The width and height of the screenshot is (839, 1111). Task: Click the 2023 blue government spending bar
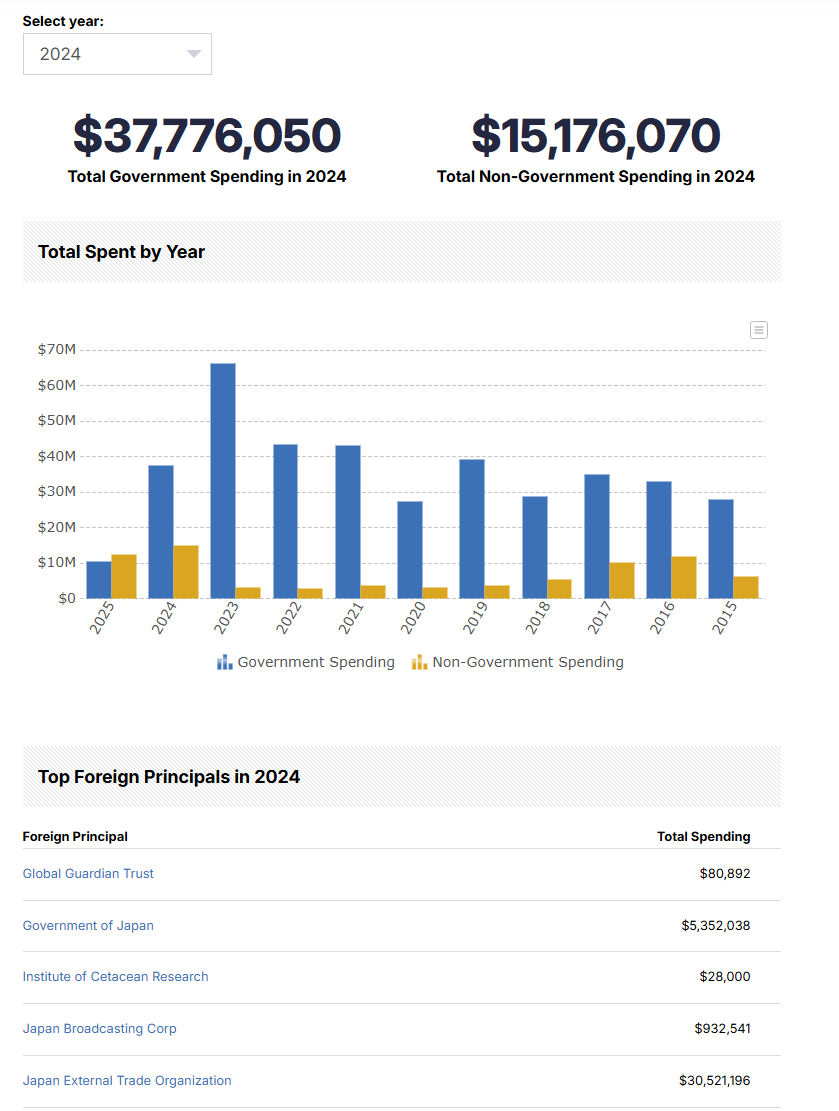(x=223, y=481)
